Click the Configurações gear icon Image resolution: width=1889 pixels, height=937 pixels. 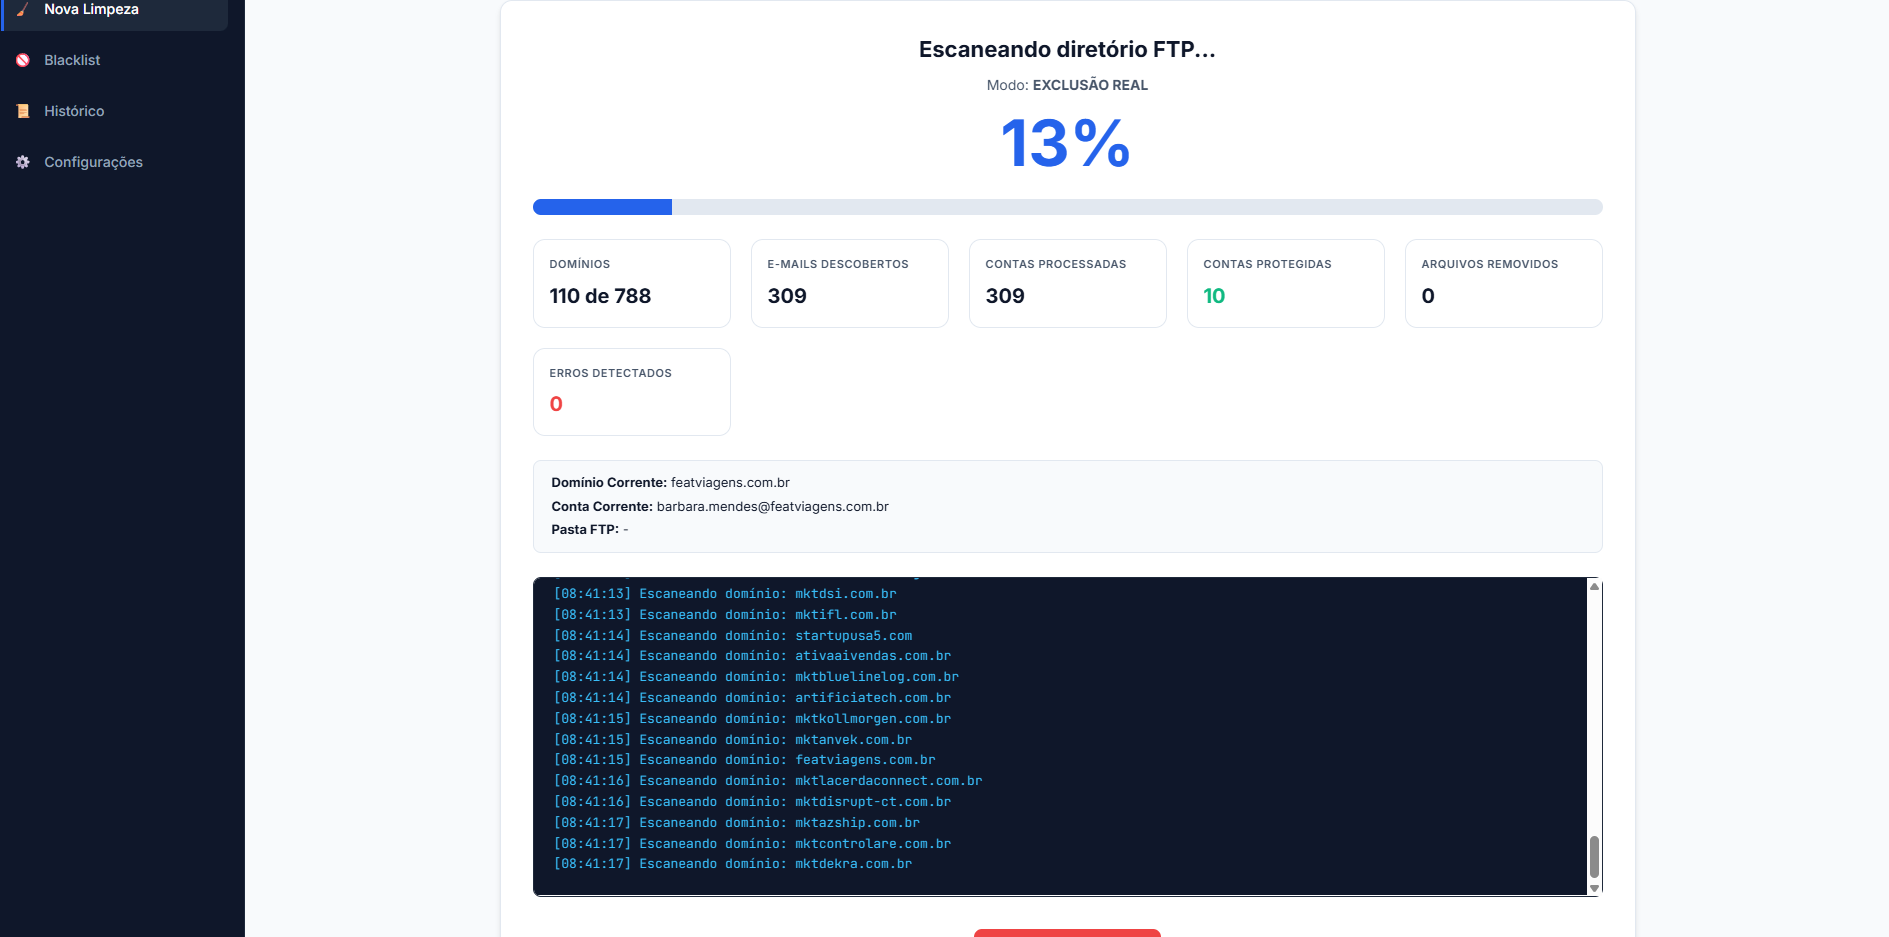pos(23,162)
